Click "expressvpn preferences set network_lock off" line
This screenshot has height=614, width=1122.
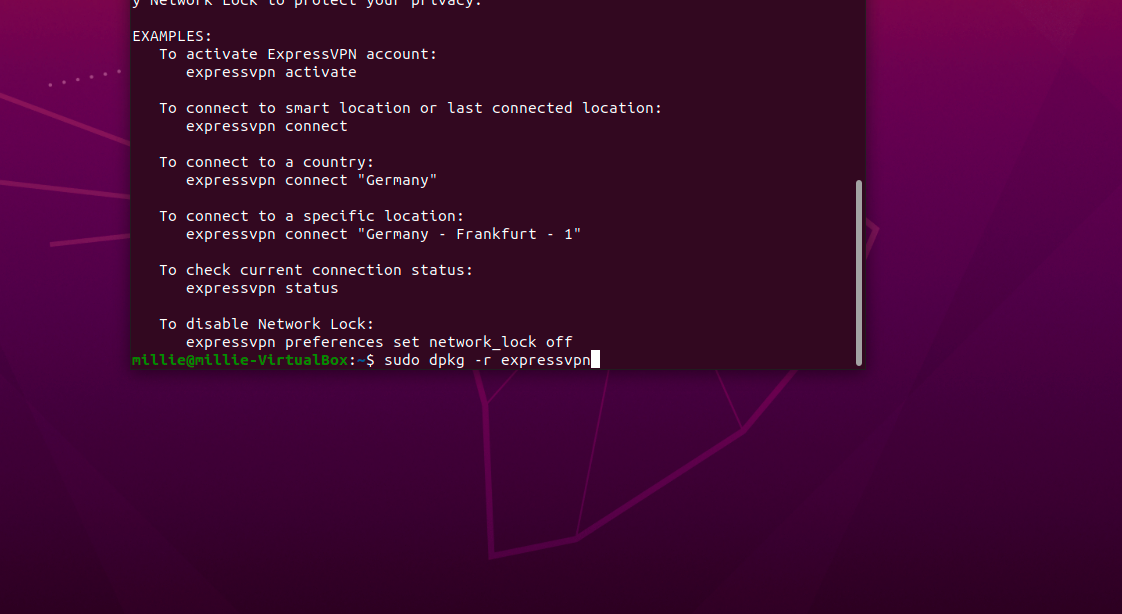(379, 342)
